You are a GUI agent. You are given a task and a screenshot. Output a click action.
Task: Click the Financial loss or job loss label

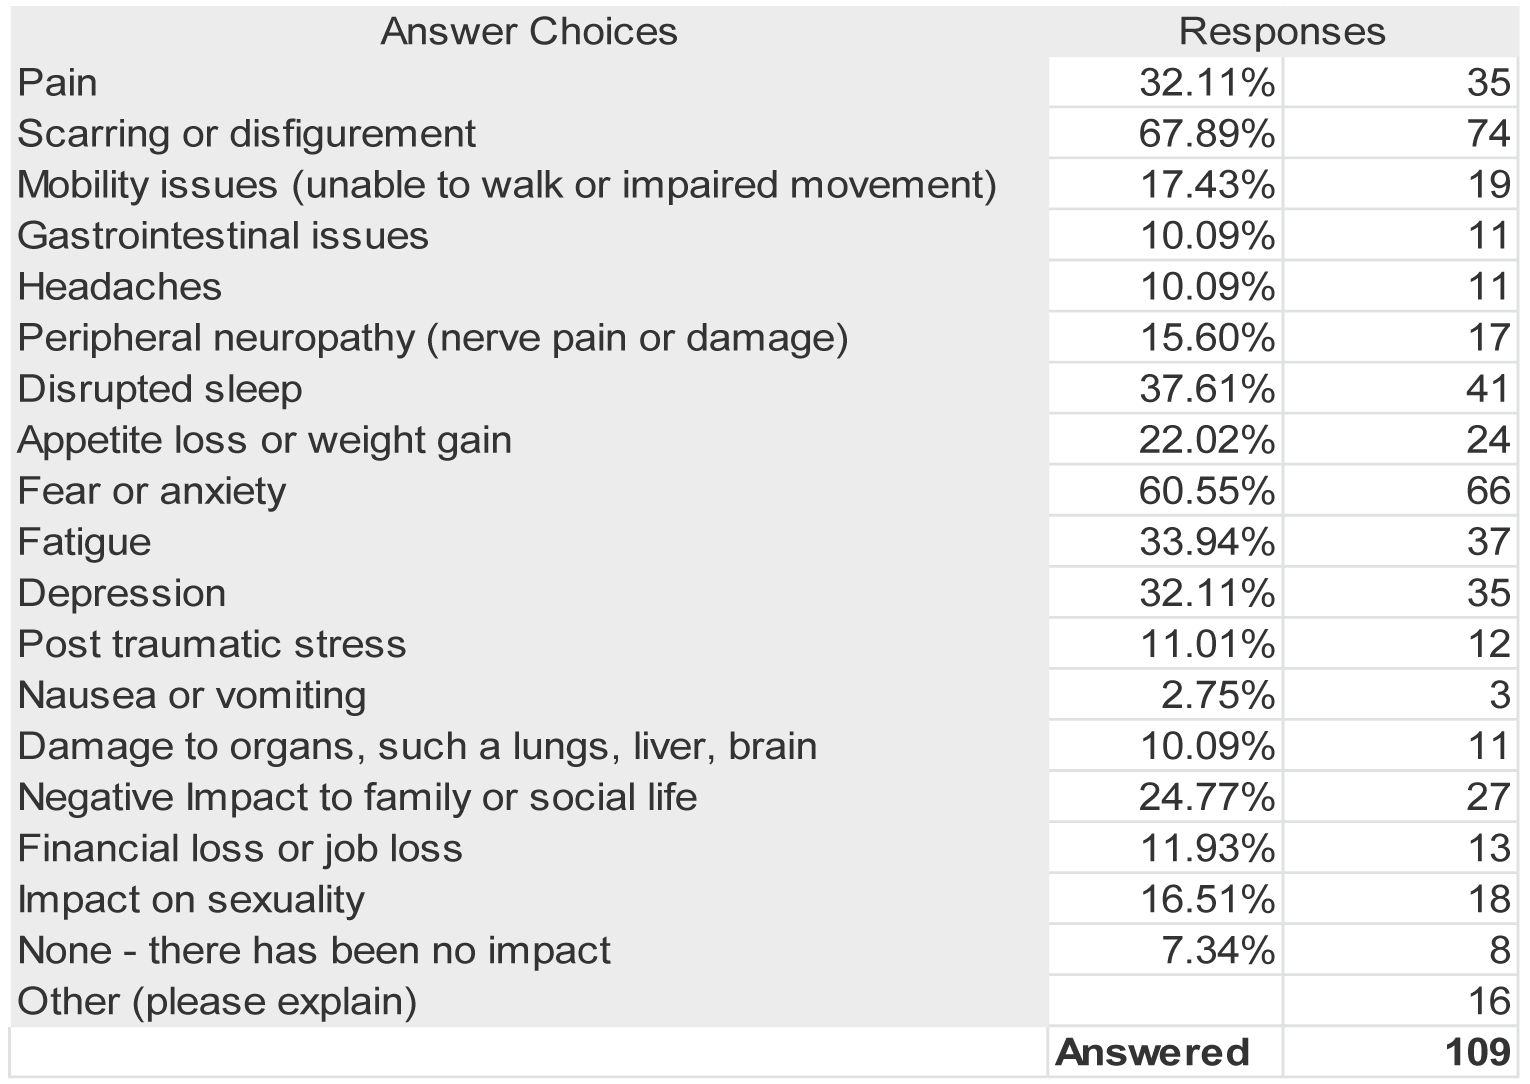[x=240, y=848]
